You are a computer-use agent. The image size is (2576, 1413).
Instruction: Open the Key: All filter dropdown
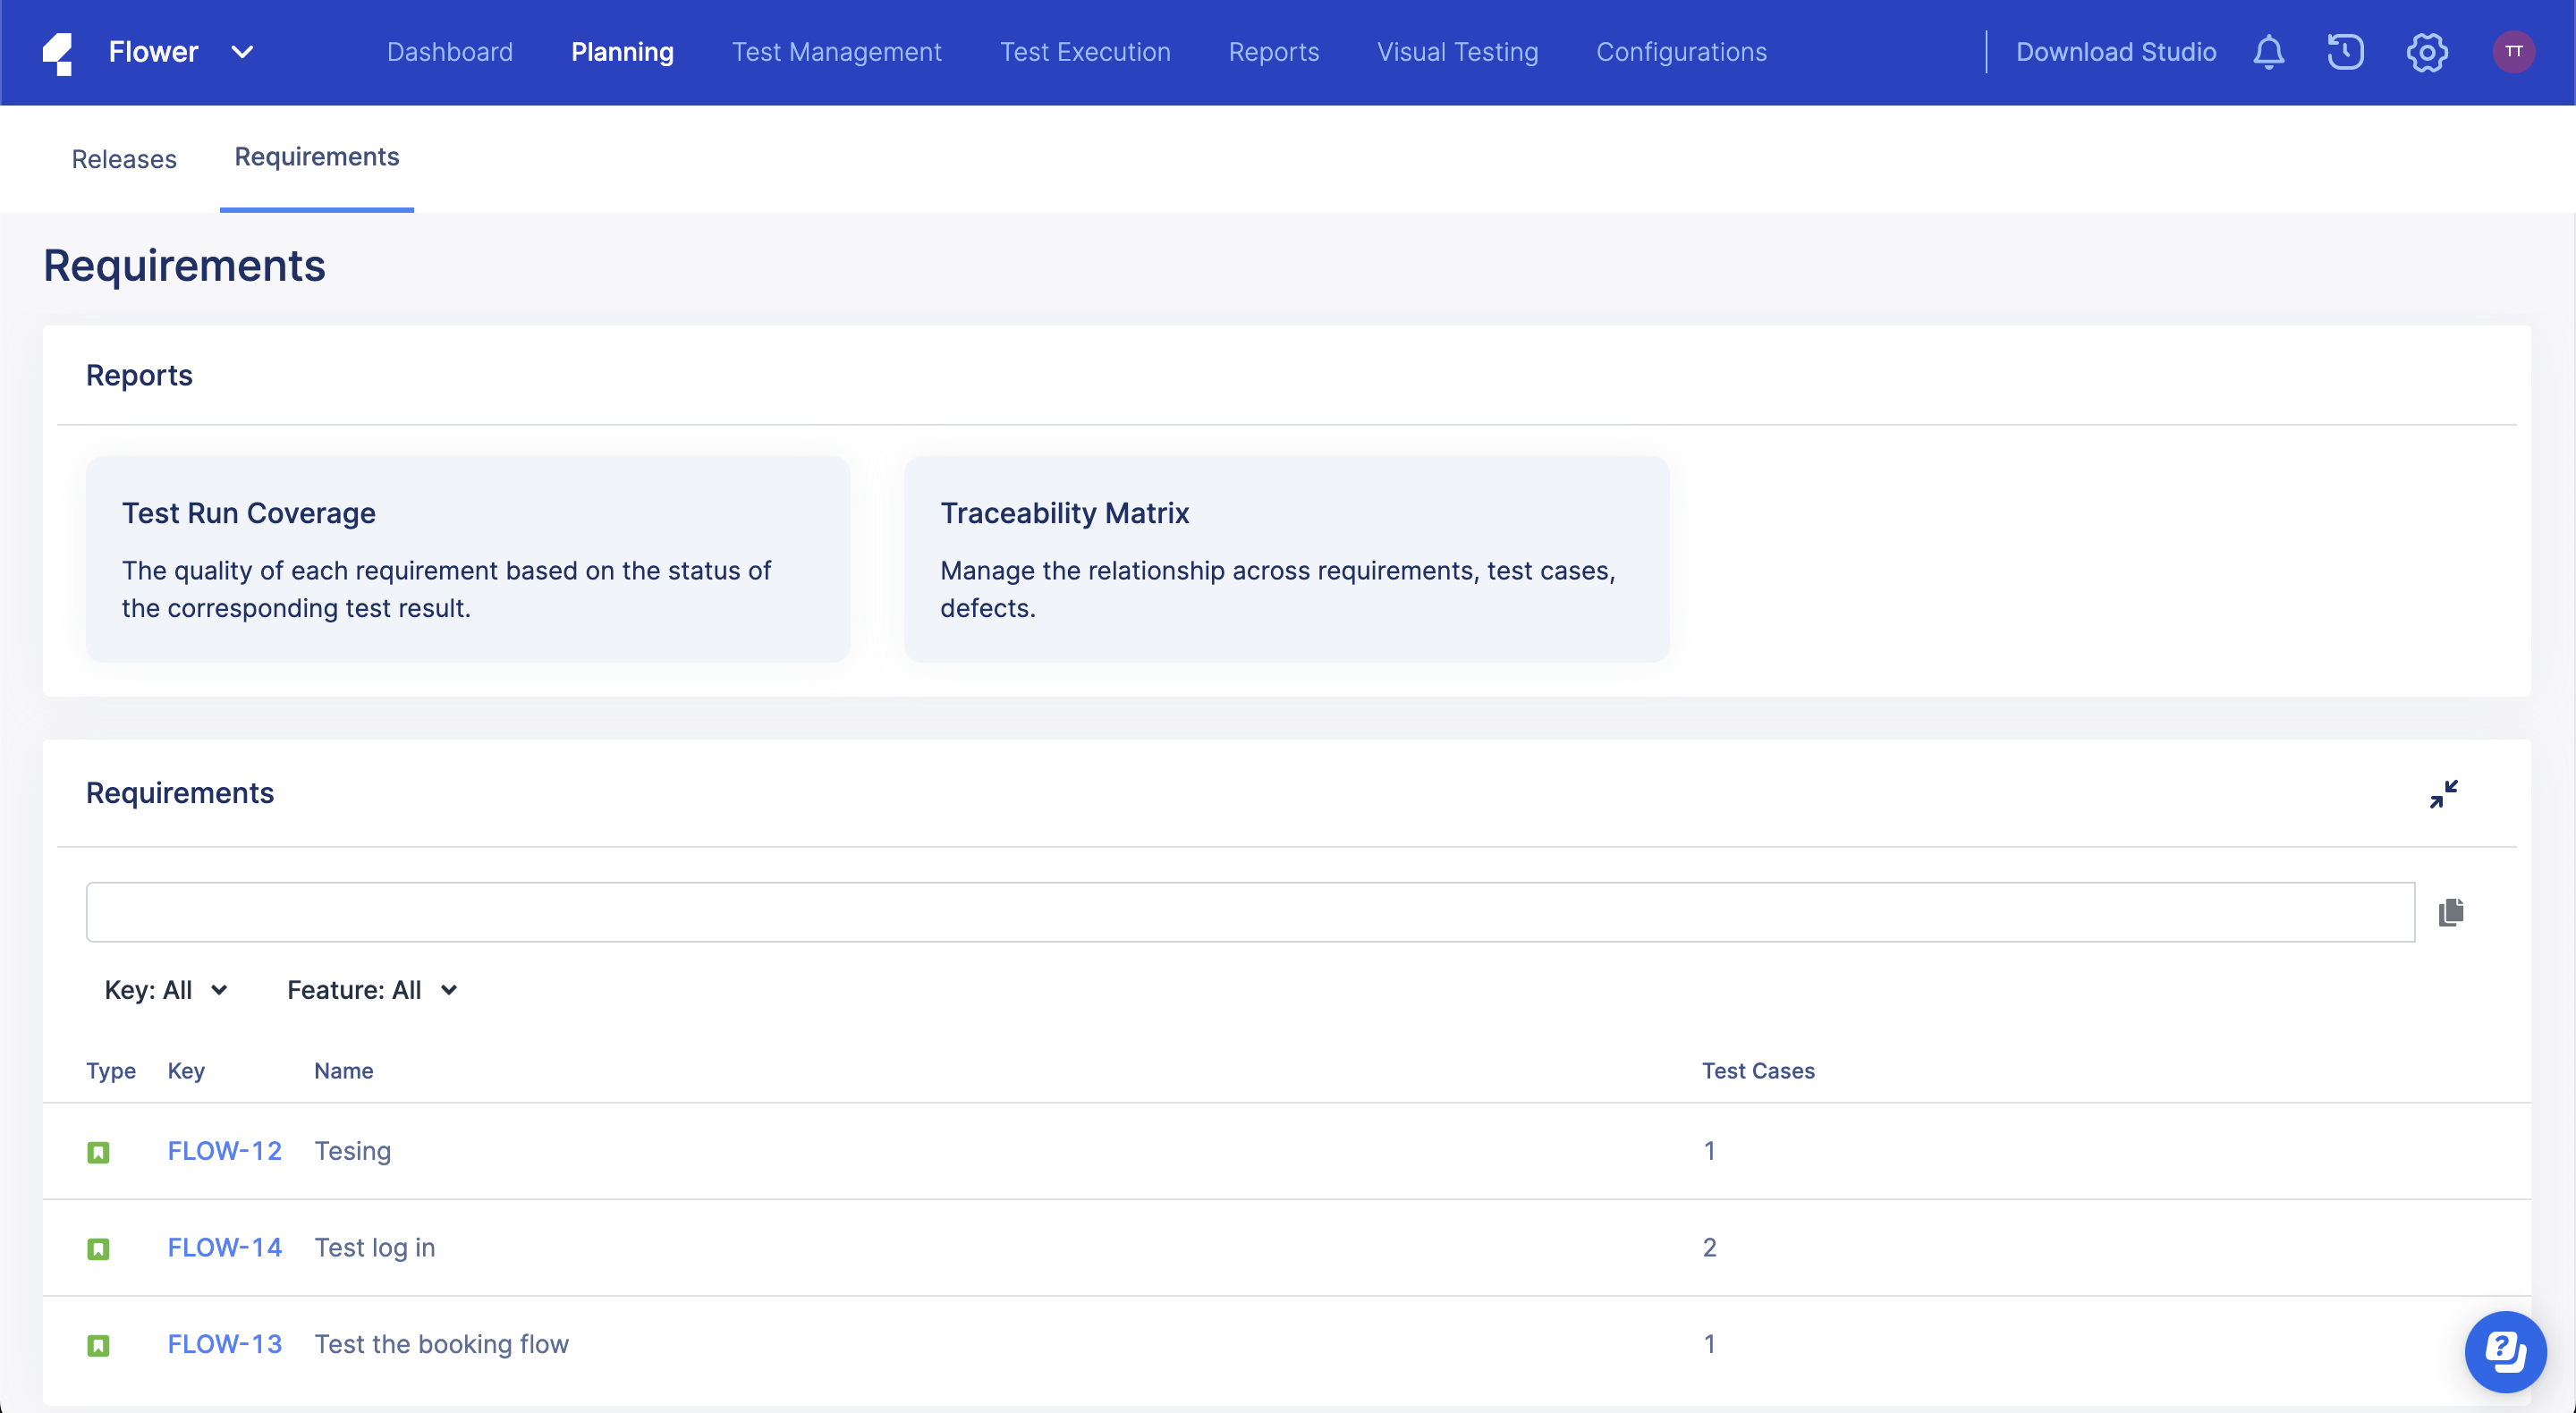(x=166, y=990)
